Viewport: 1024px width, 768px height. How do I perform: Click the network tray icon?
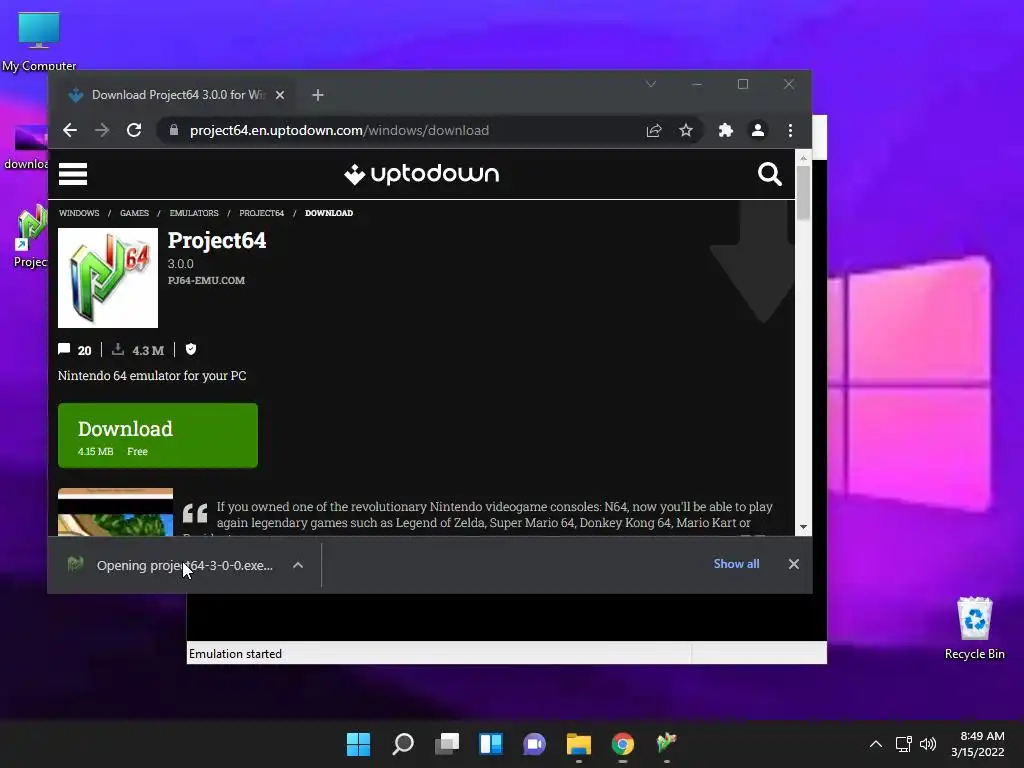pyautogui.click(x=903, y=744)
